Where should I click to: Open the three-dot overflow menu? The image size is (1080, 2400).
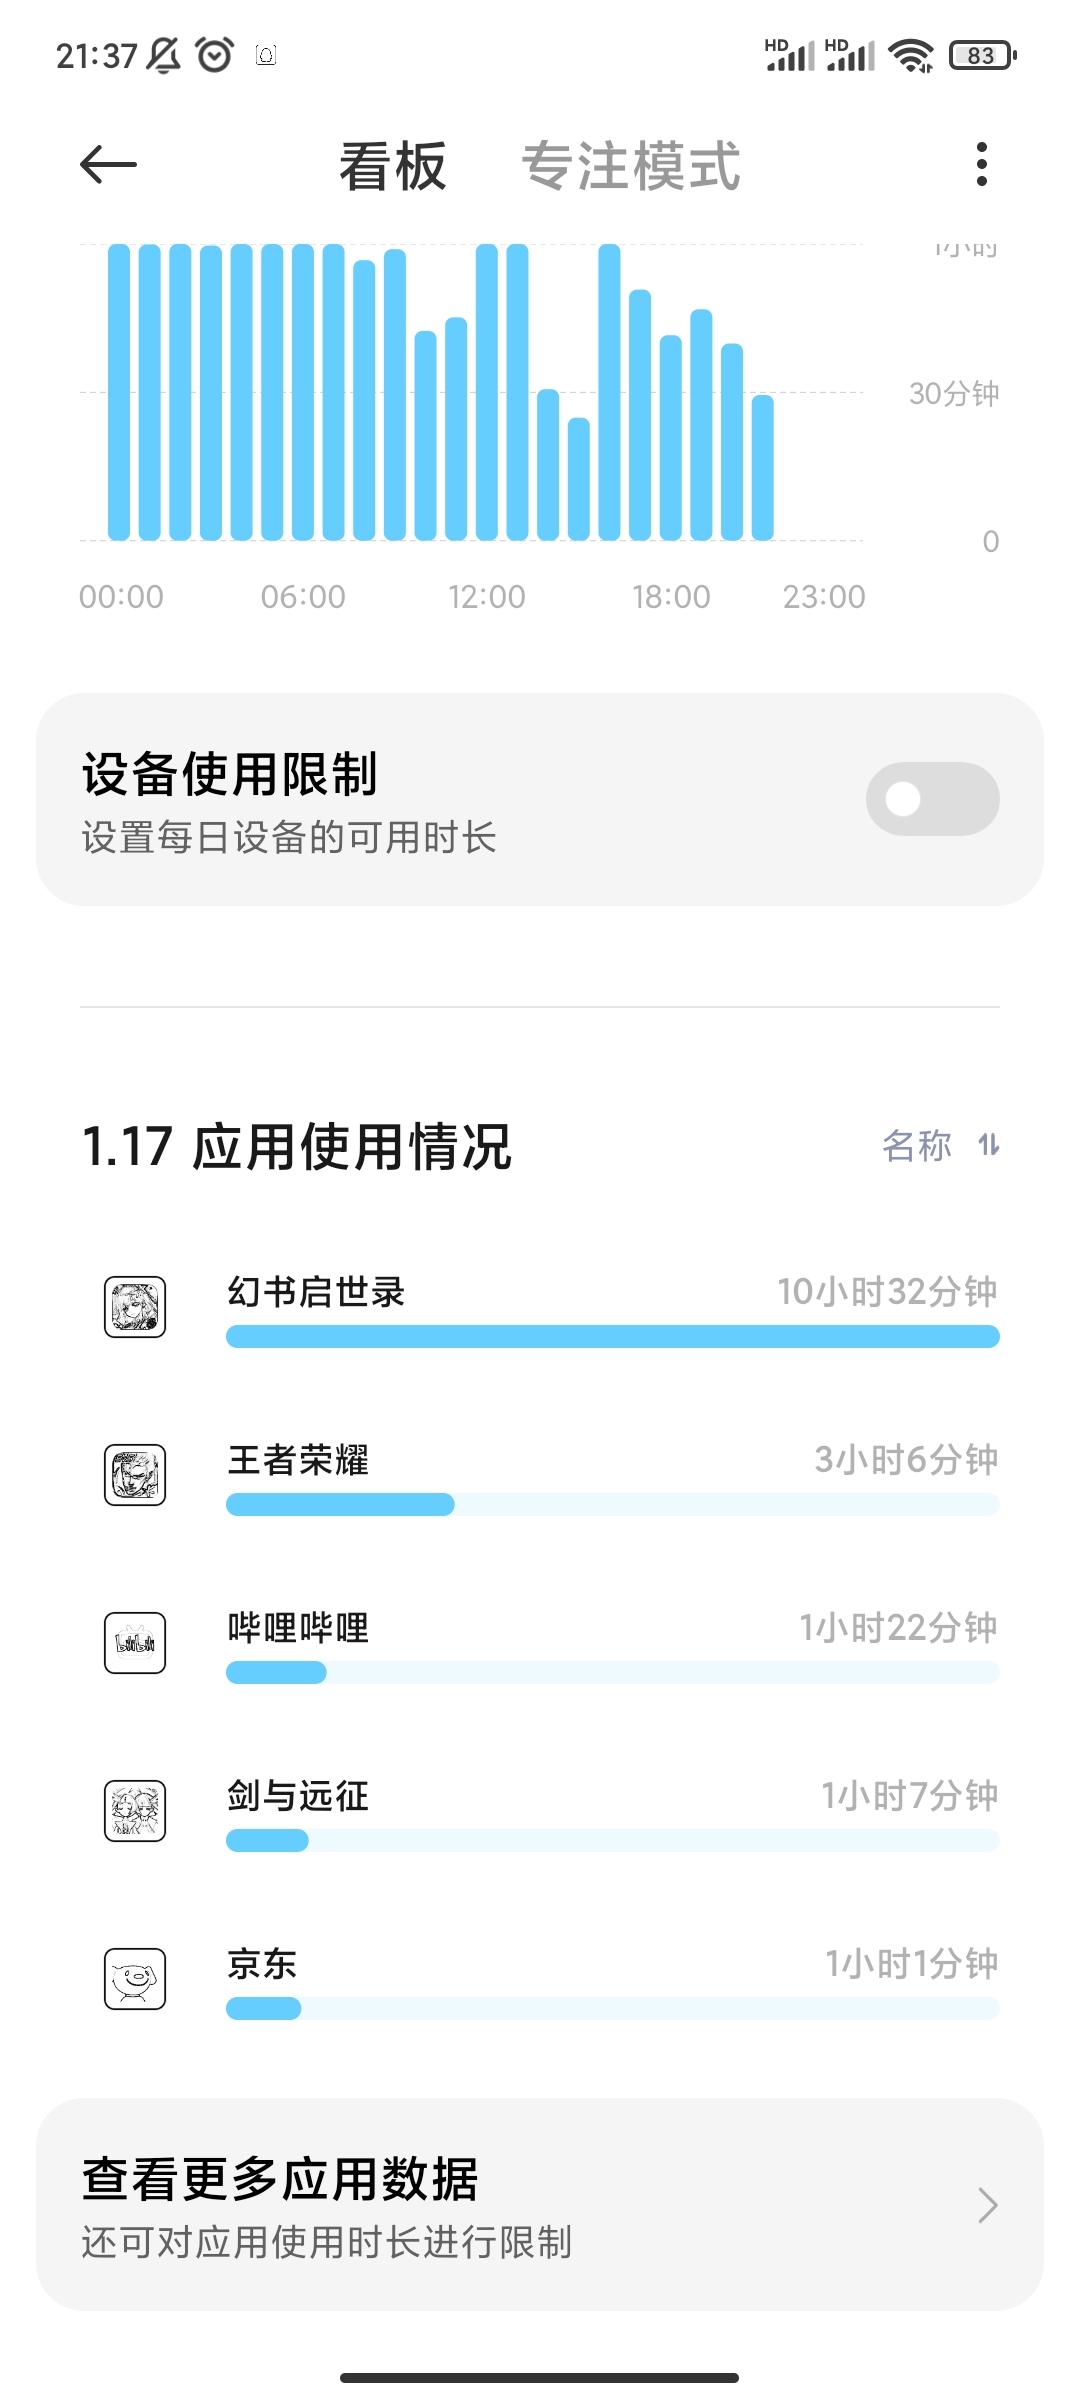(x=981, y=164)
